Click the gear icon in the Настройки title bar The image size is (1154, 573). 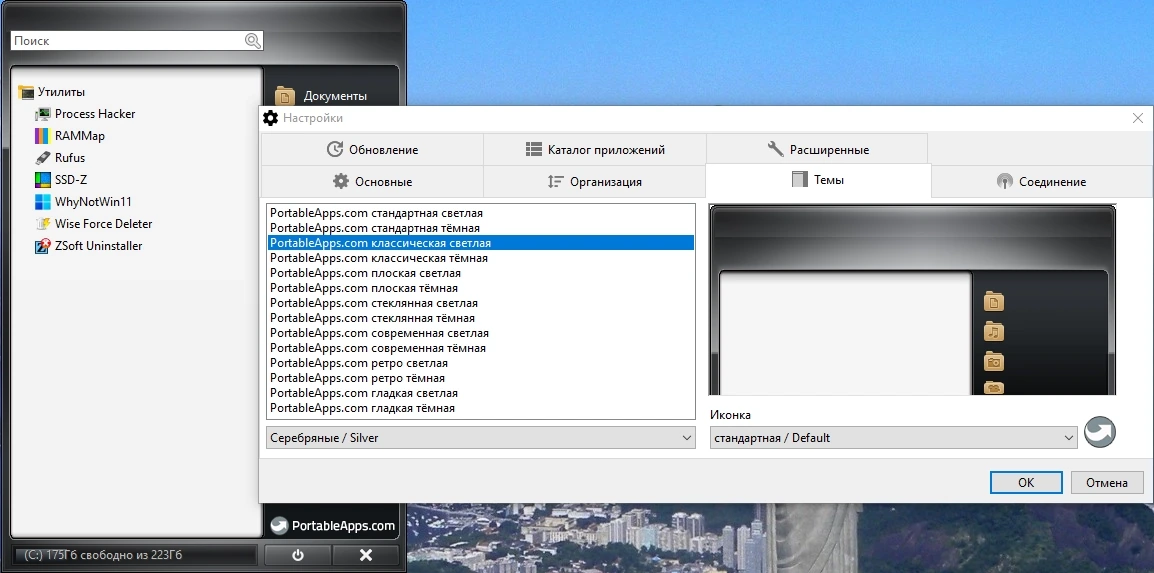coord(271,118)
